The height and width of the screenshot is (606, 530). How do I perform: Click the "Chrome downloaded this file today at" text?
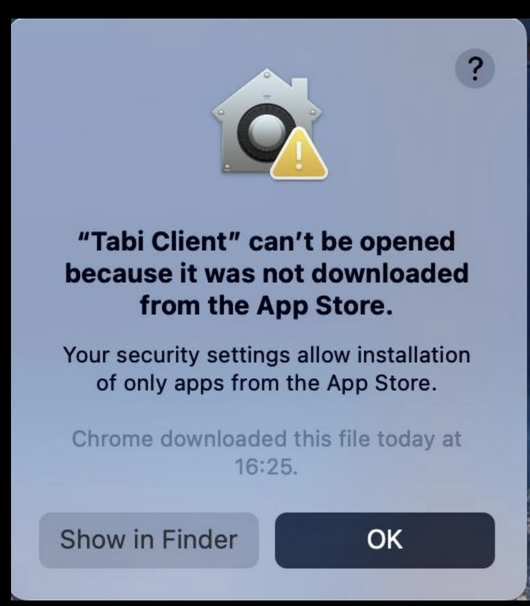(x=267, y=439)
